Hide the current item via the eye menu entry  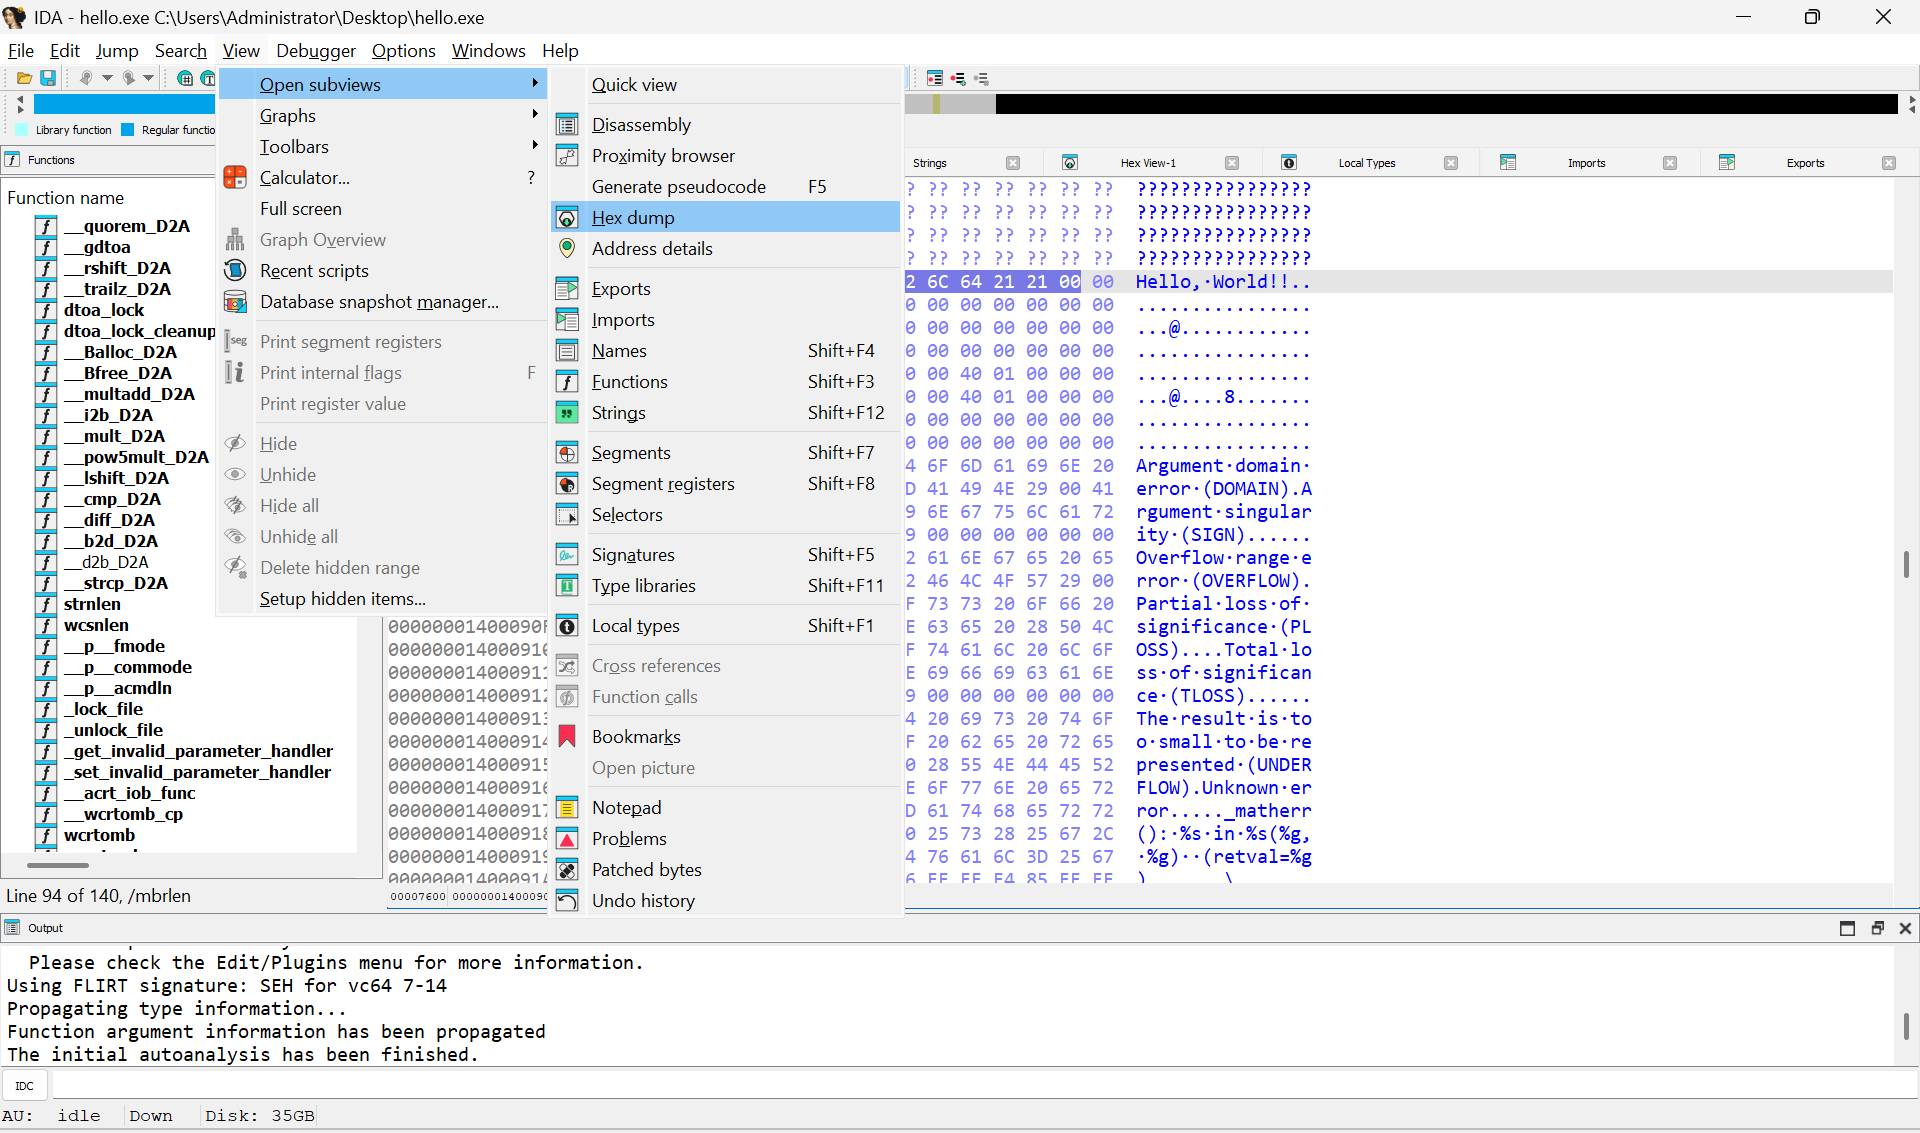[x=277, y=443]
